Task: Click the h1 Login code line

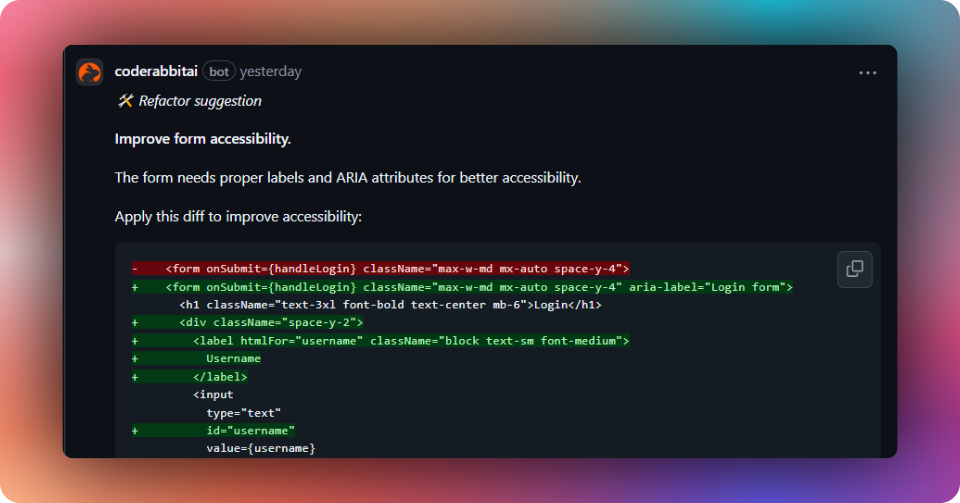Action: [391, 305]
